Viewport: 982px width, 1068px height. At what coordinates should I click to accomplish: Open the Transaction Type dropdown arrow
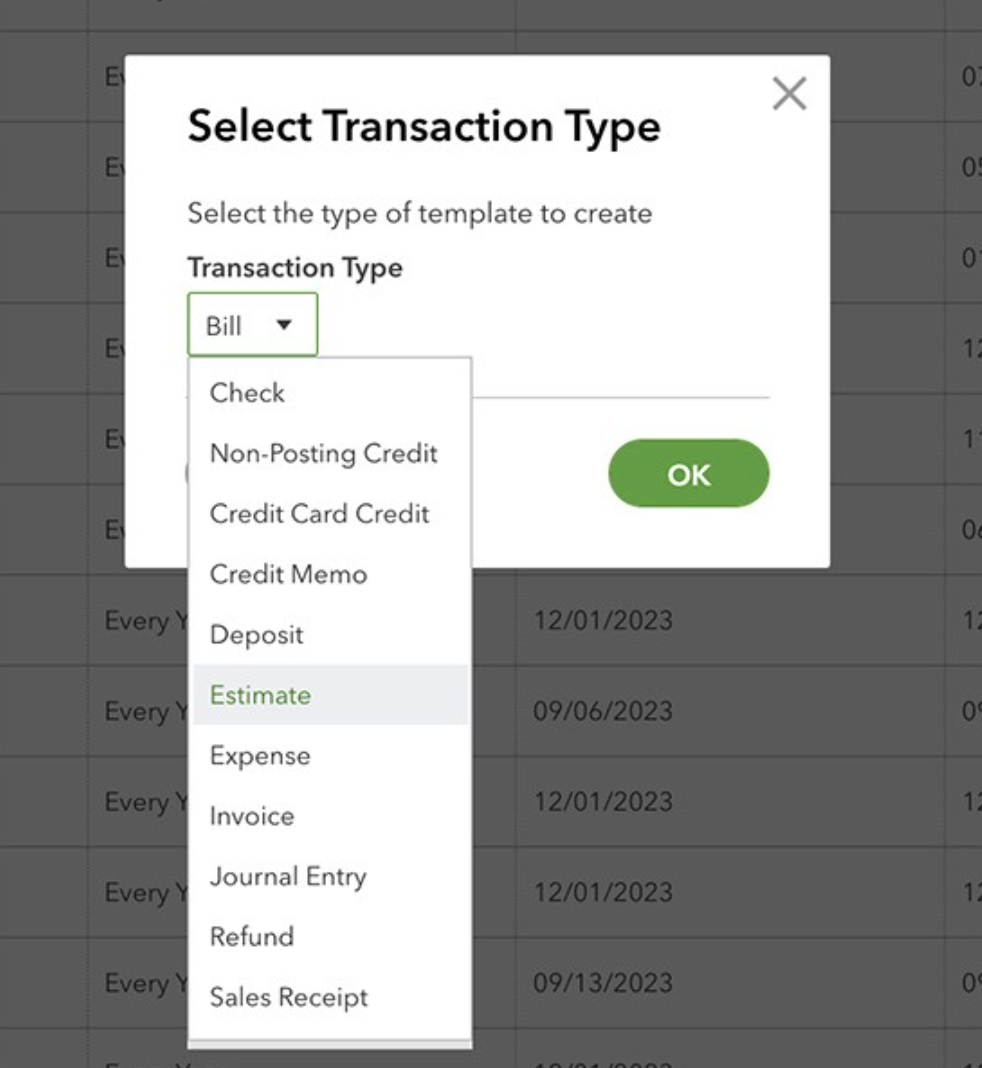click(x=284, y=325)
